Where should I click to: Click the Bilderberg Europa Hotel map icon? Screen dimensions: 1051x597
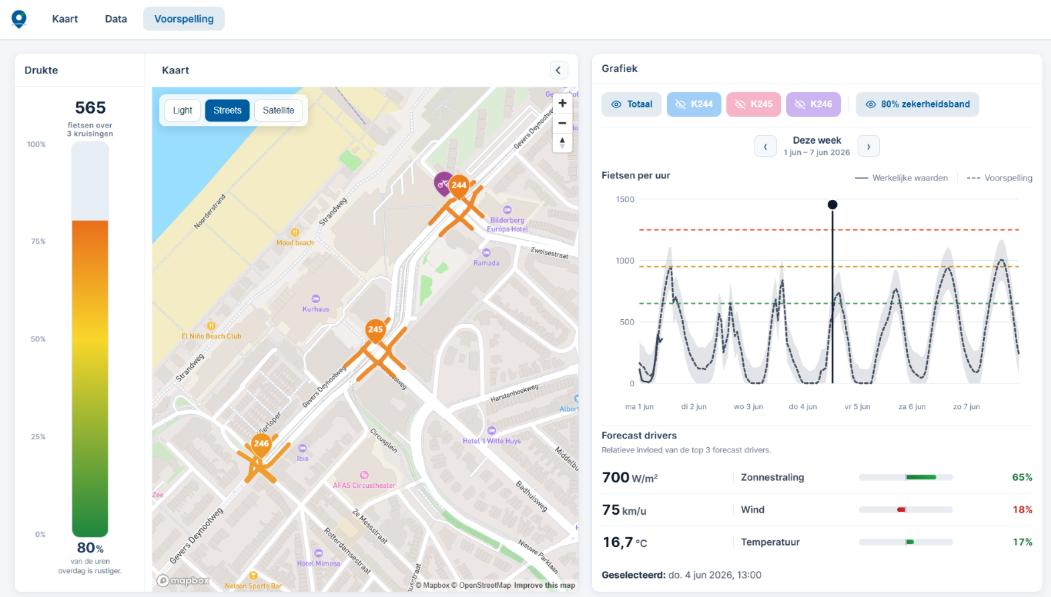[507, 210]
